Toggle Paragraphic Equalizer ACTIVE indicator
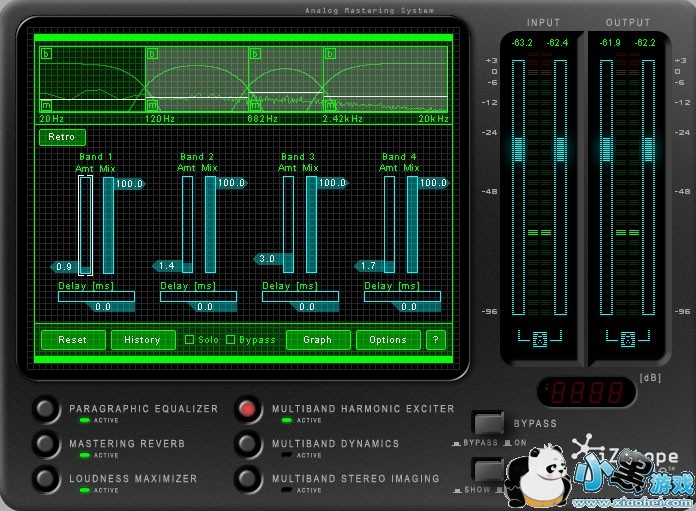The height and width of the screenshot is (511, 696). tap(85, 420)
